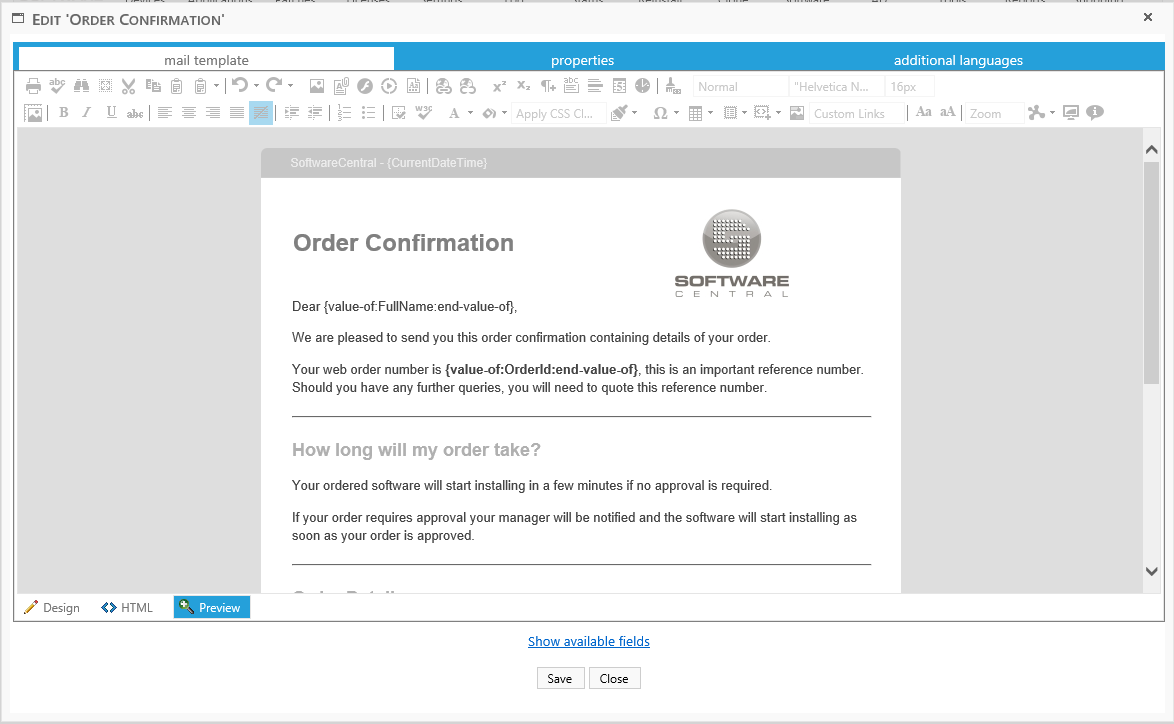Viewport: 1174px width, 724px height.
Task: Click the Superscript icon
Action: (x=499, y=86)
